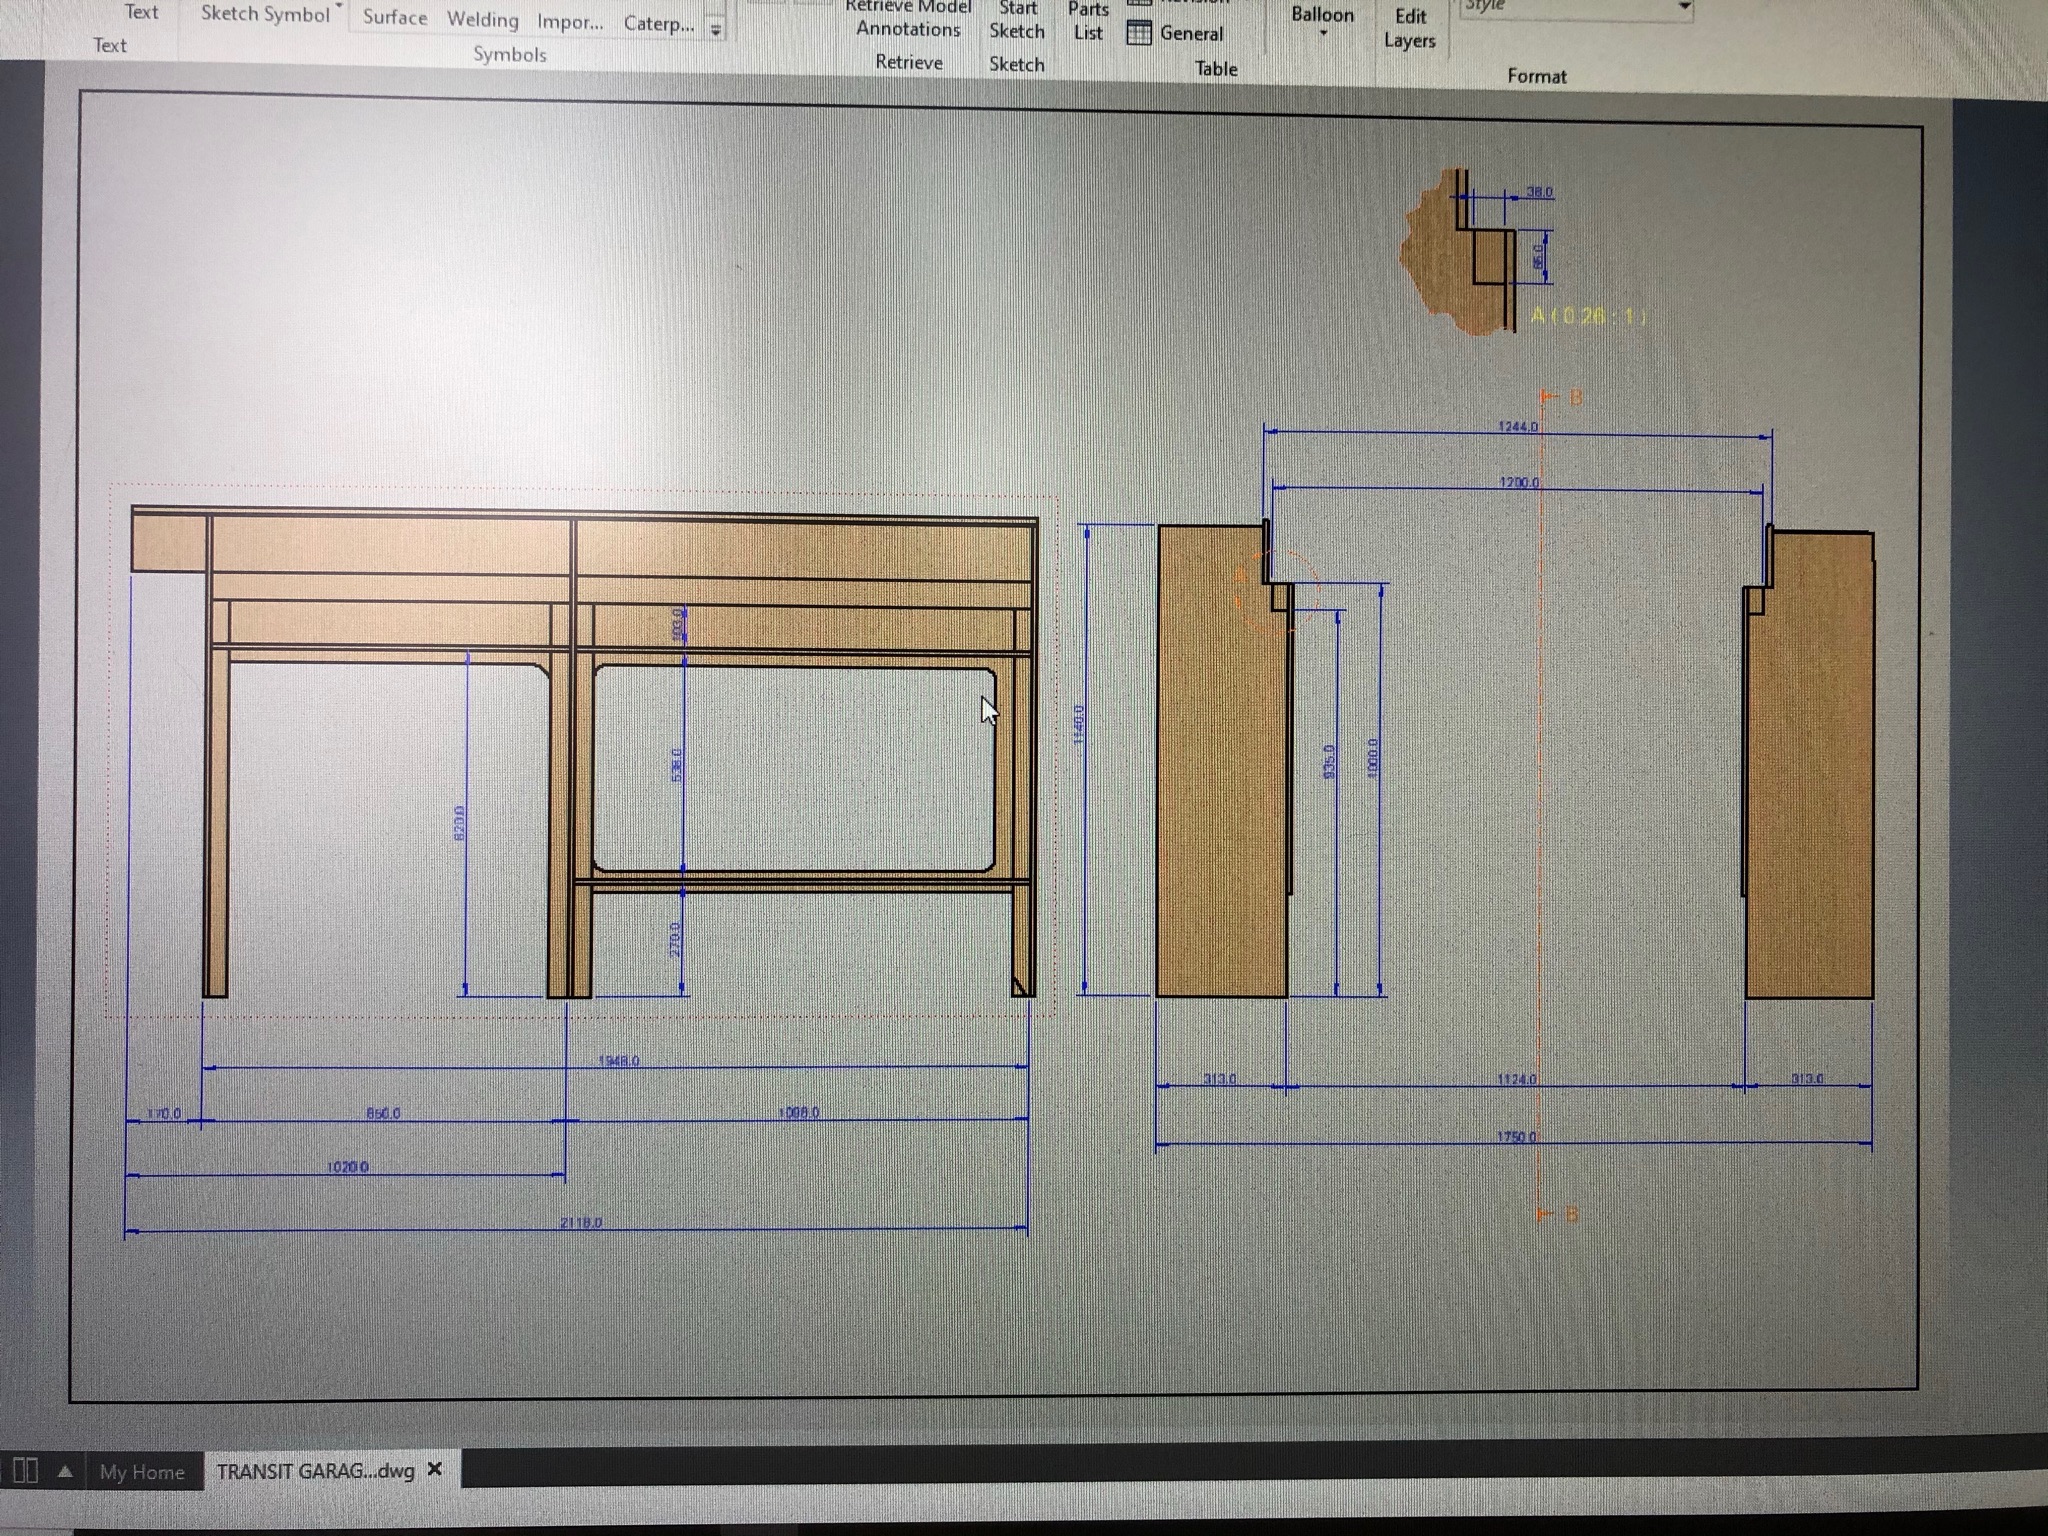Click the Surface symbol tool
The height and width of the screenshot is (1536, 2048).
pos(394,17)
